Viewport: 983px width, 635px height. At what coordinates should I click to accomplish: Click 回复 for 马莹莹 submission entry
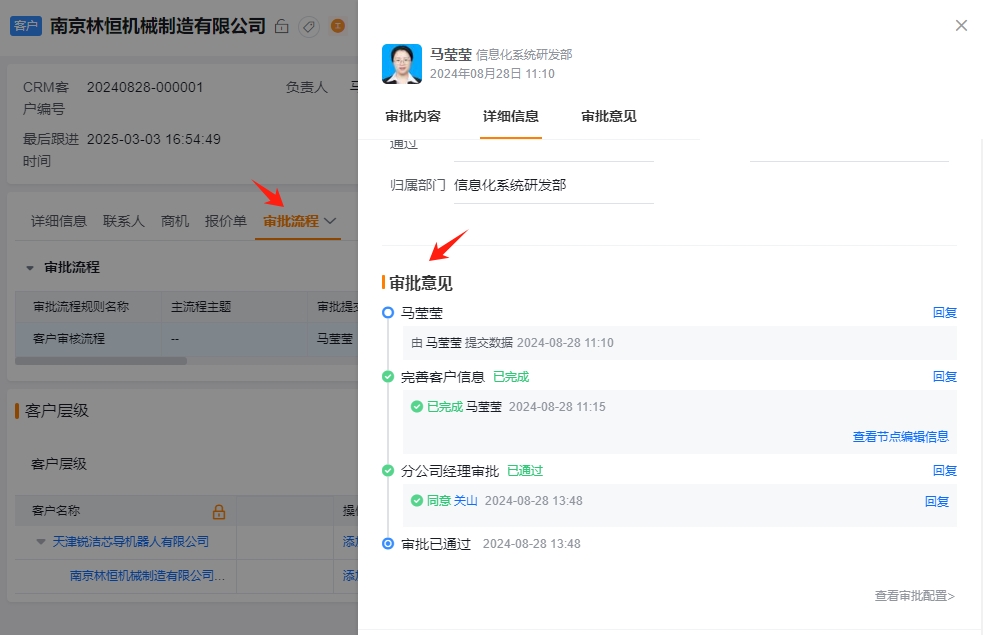tap(945, 313)
